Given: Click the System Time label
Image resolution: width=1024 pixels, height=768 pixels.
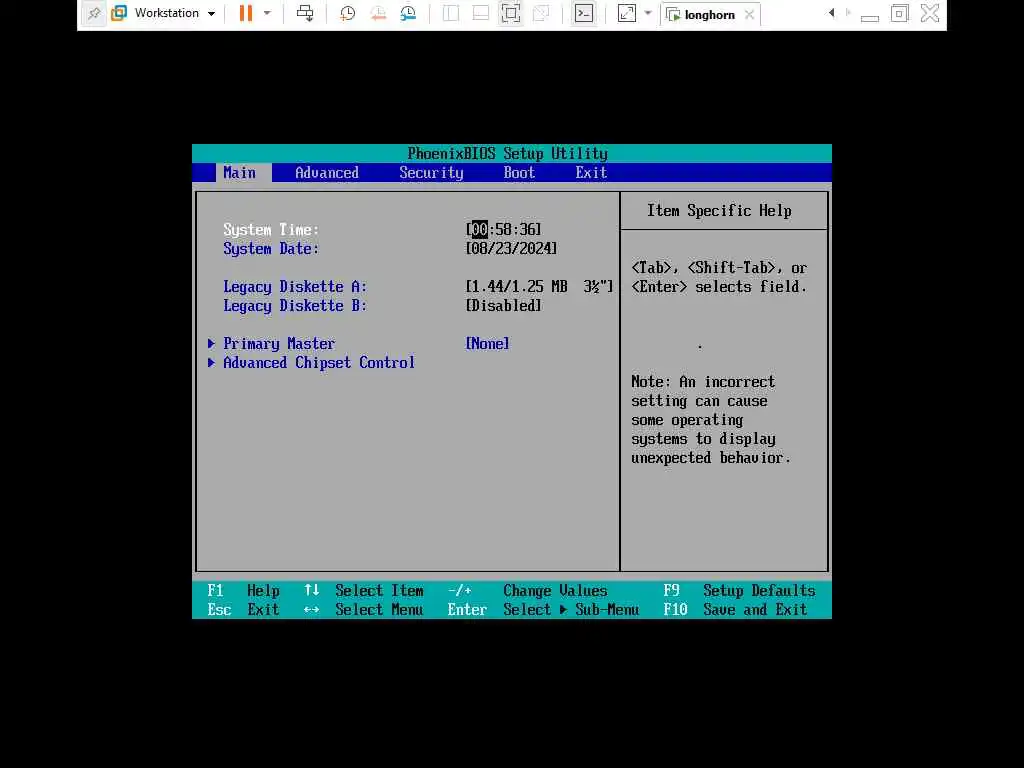Looking at the screenshot, I should [x=271, y=229].
